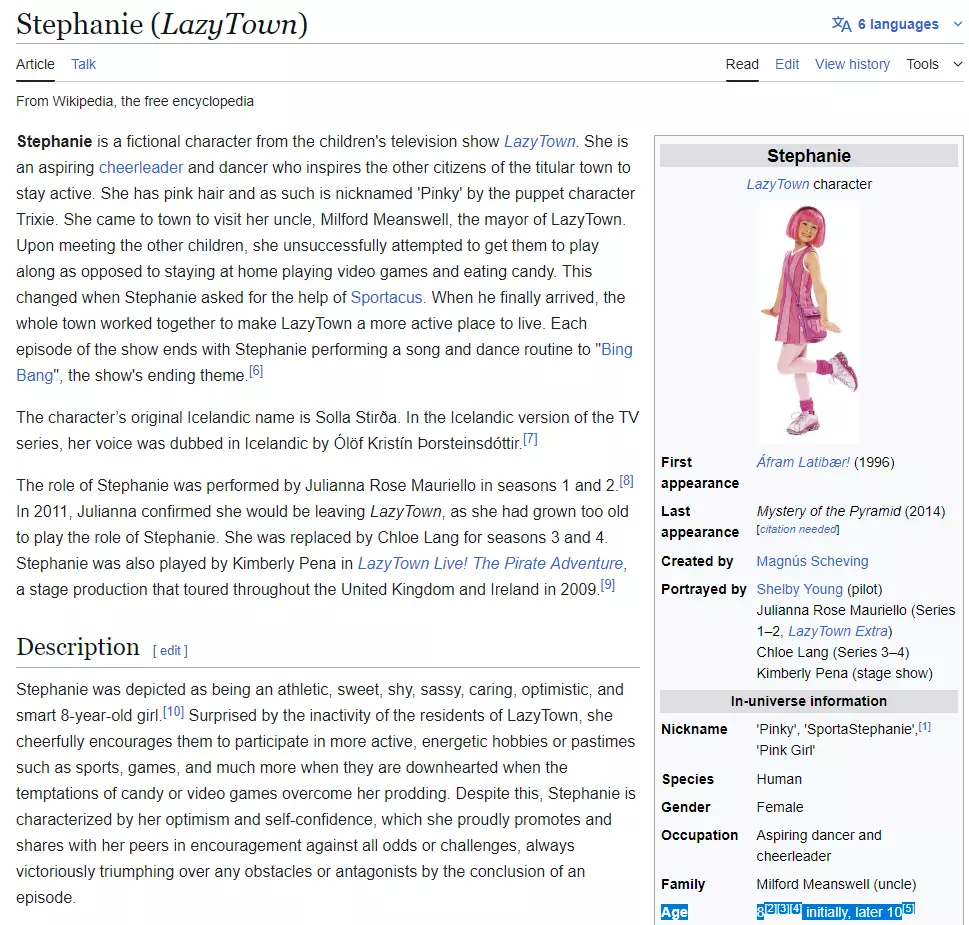Screen dimensions: 969x925
Task: Open LazyTown Live! The Pirate Adventure link
Action: point(490,564)
